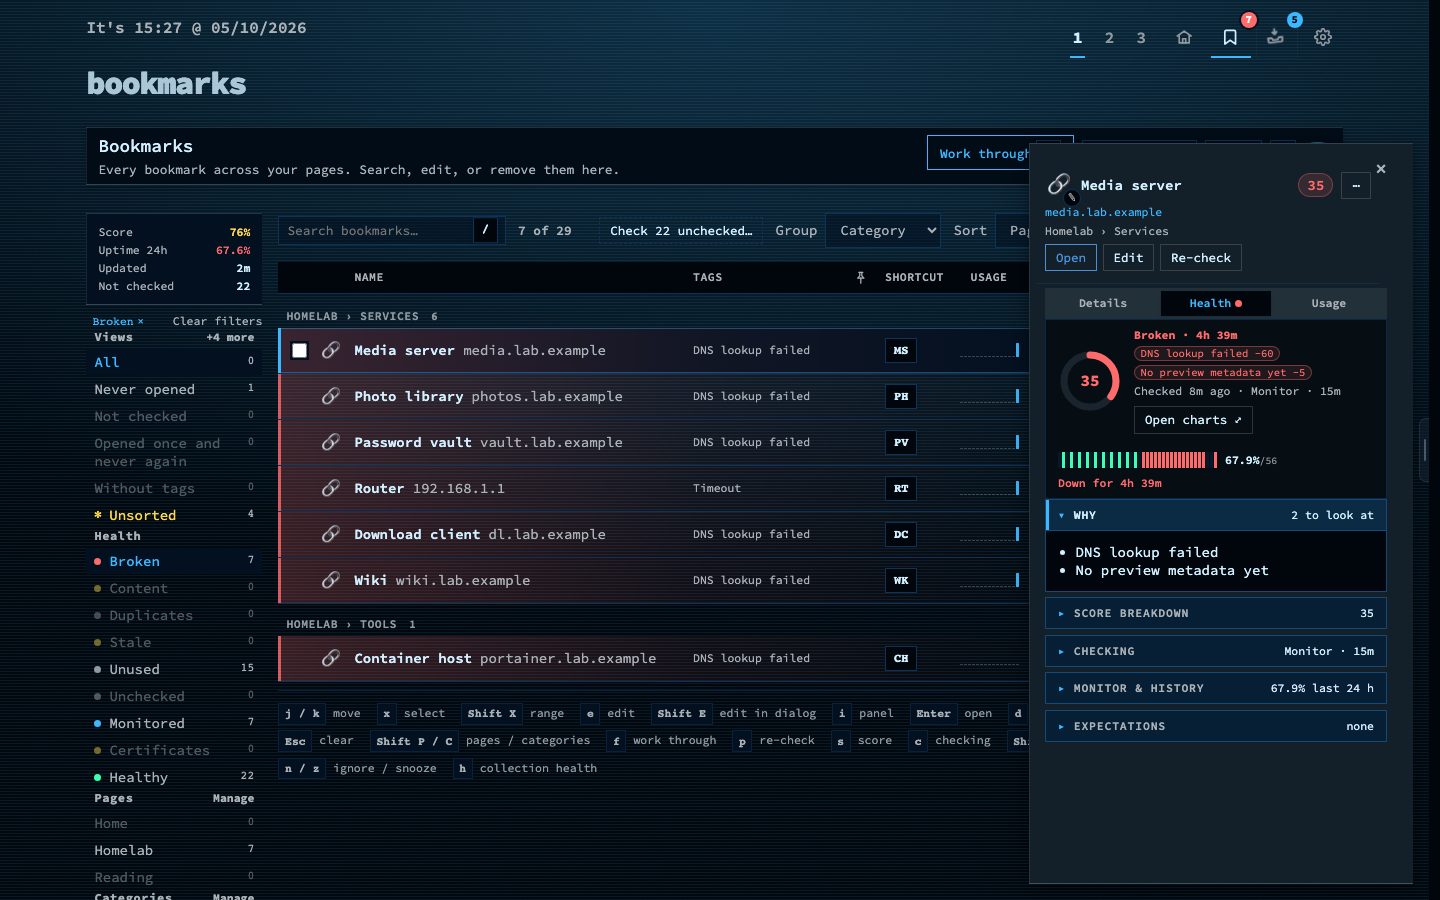Expand the MONITOR & HISTORY section
This screenshot has height=900, width=1440.
1216,688
